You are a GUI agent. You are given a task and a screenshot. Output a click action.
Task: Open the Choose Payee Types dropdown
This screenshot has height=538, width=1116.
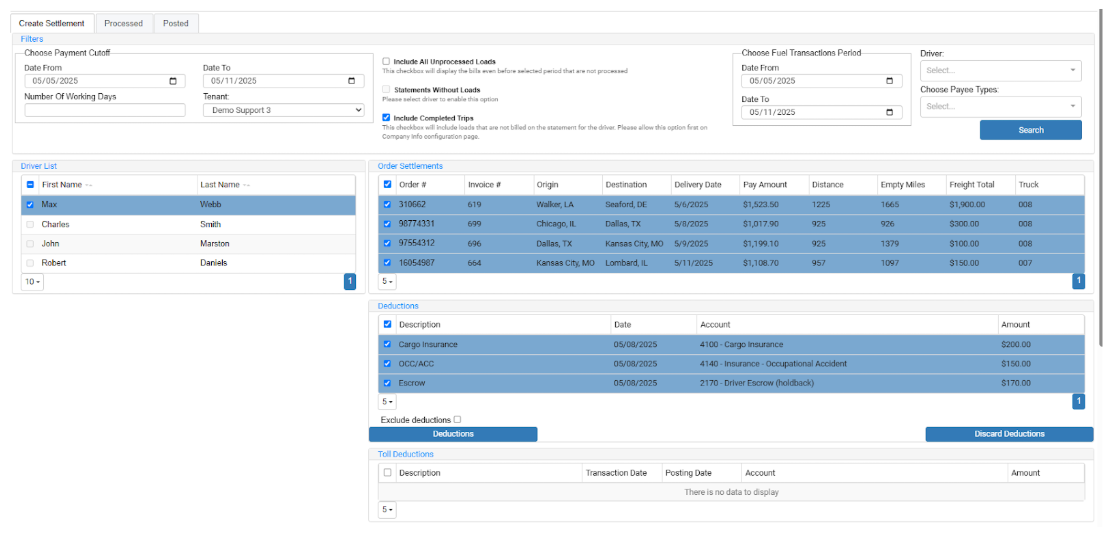coord(1001,107)
